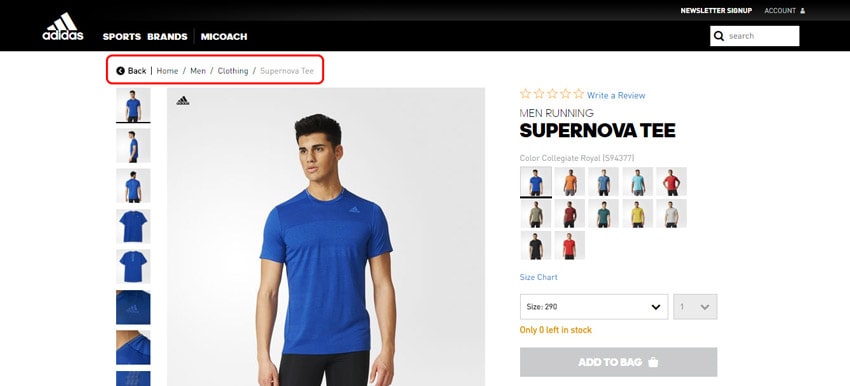The height and width of the screenshot is (386, 850).
Task: Click the first rating star
Action: pyautogui.click(x=525, y=94)
